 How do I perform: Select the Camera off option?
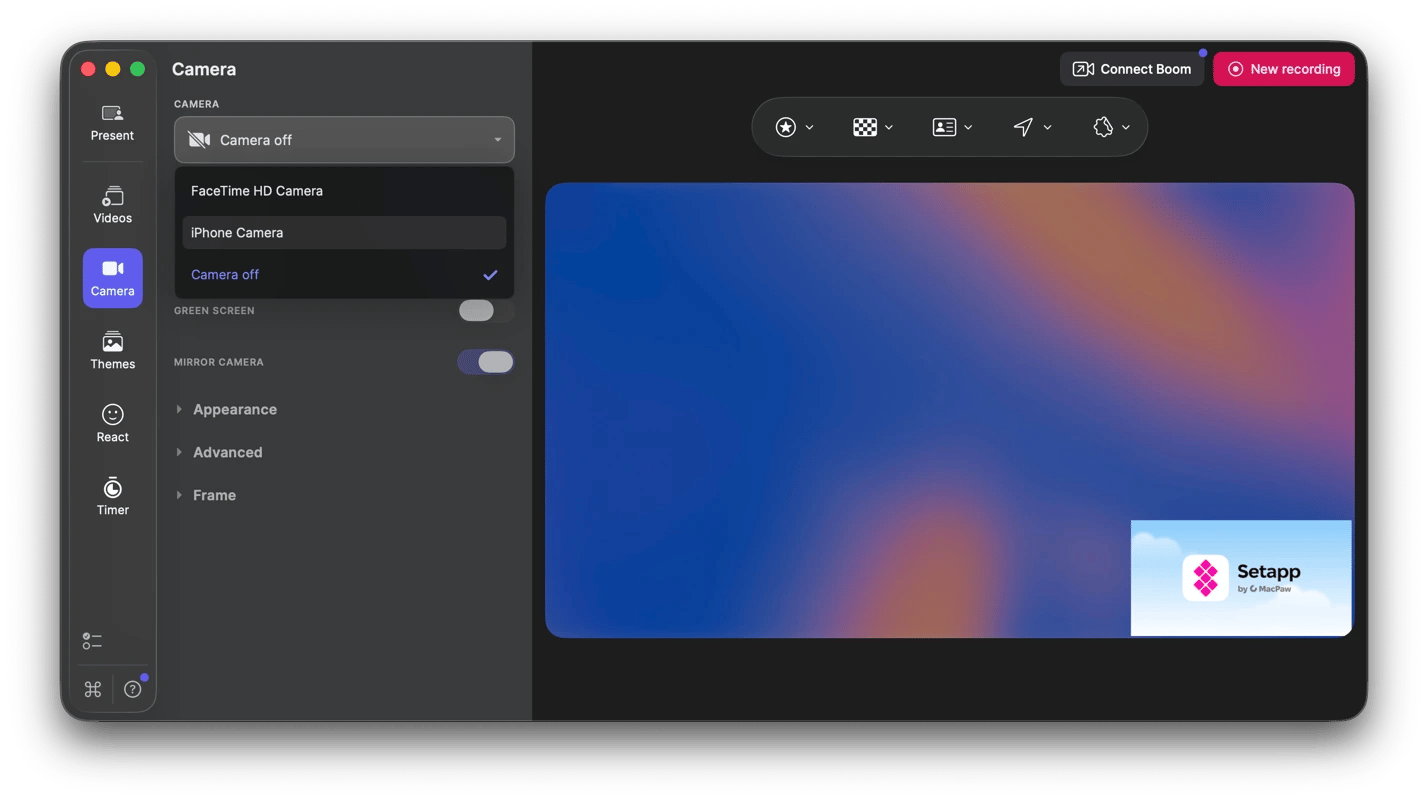click(x=344, y=275)
